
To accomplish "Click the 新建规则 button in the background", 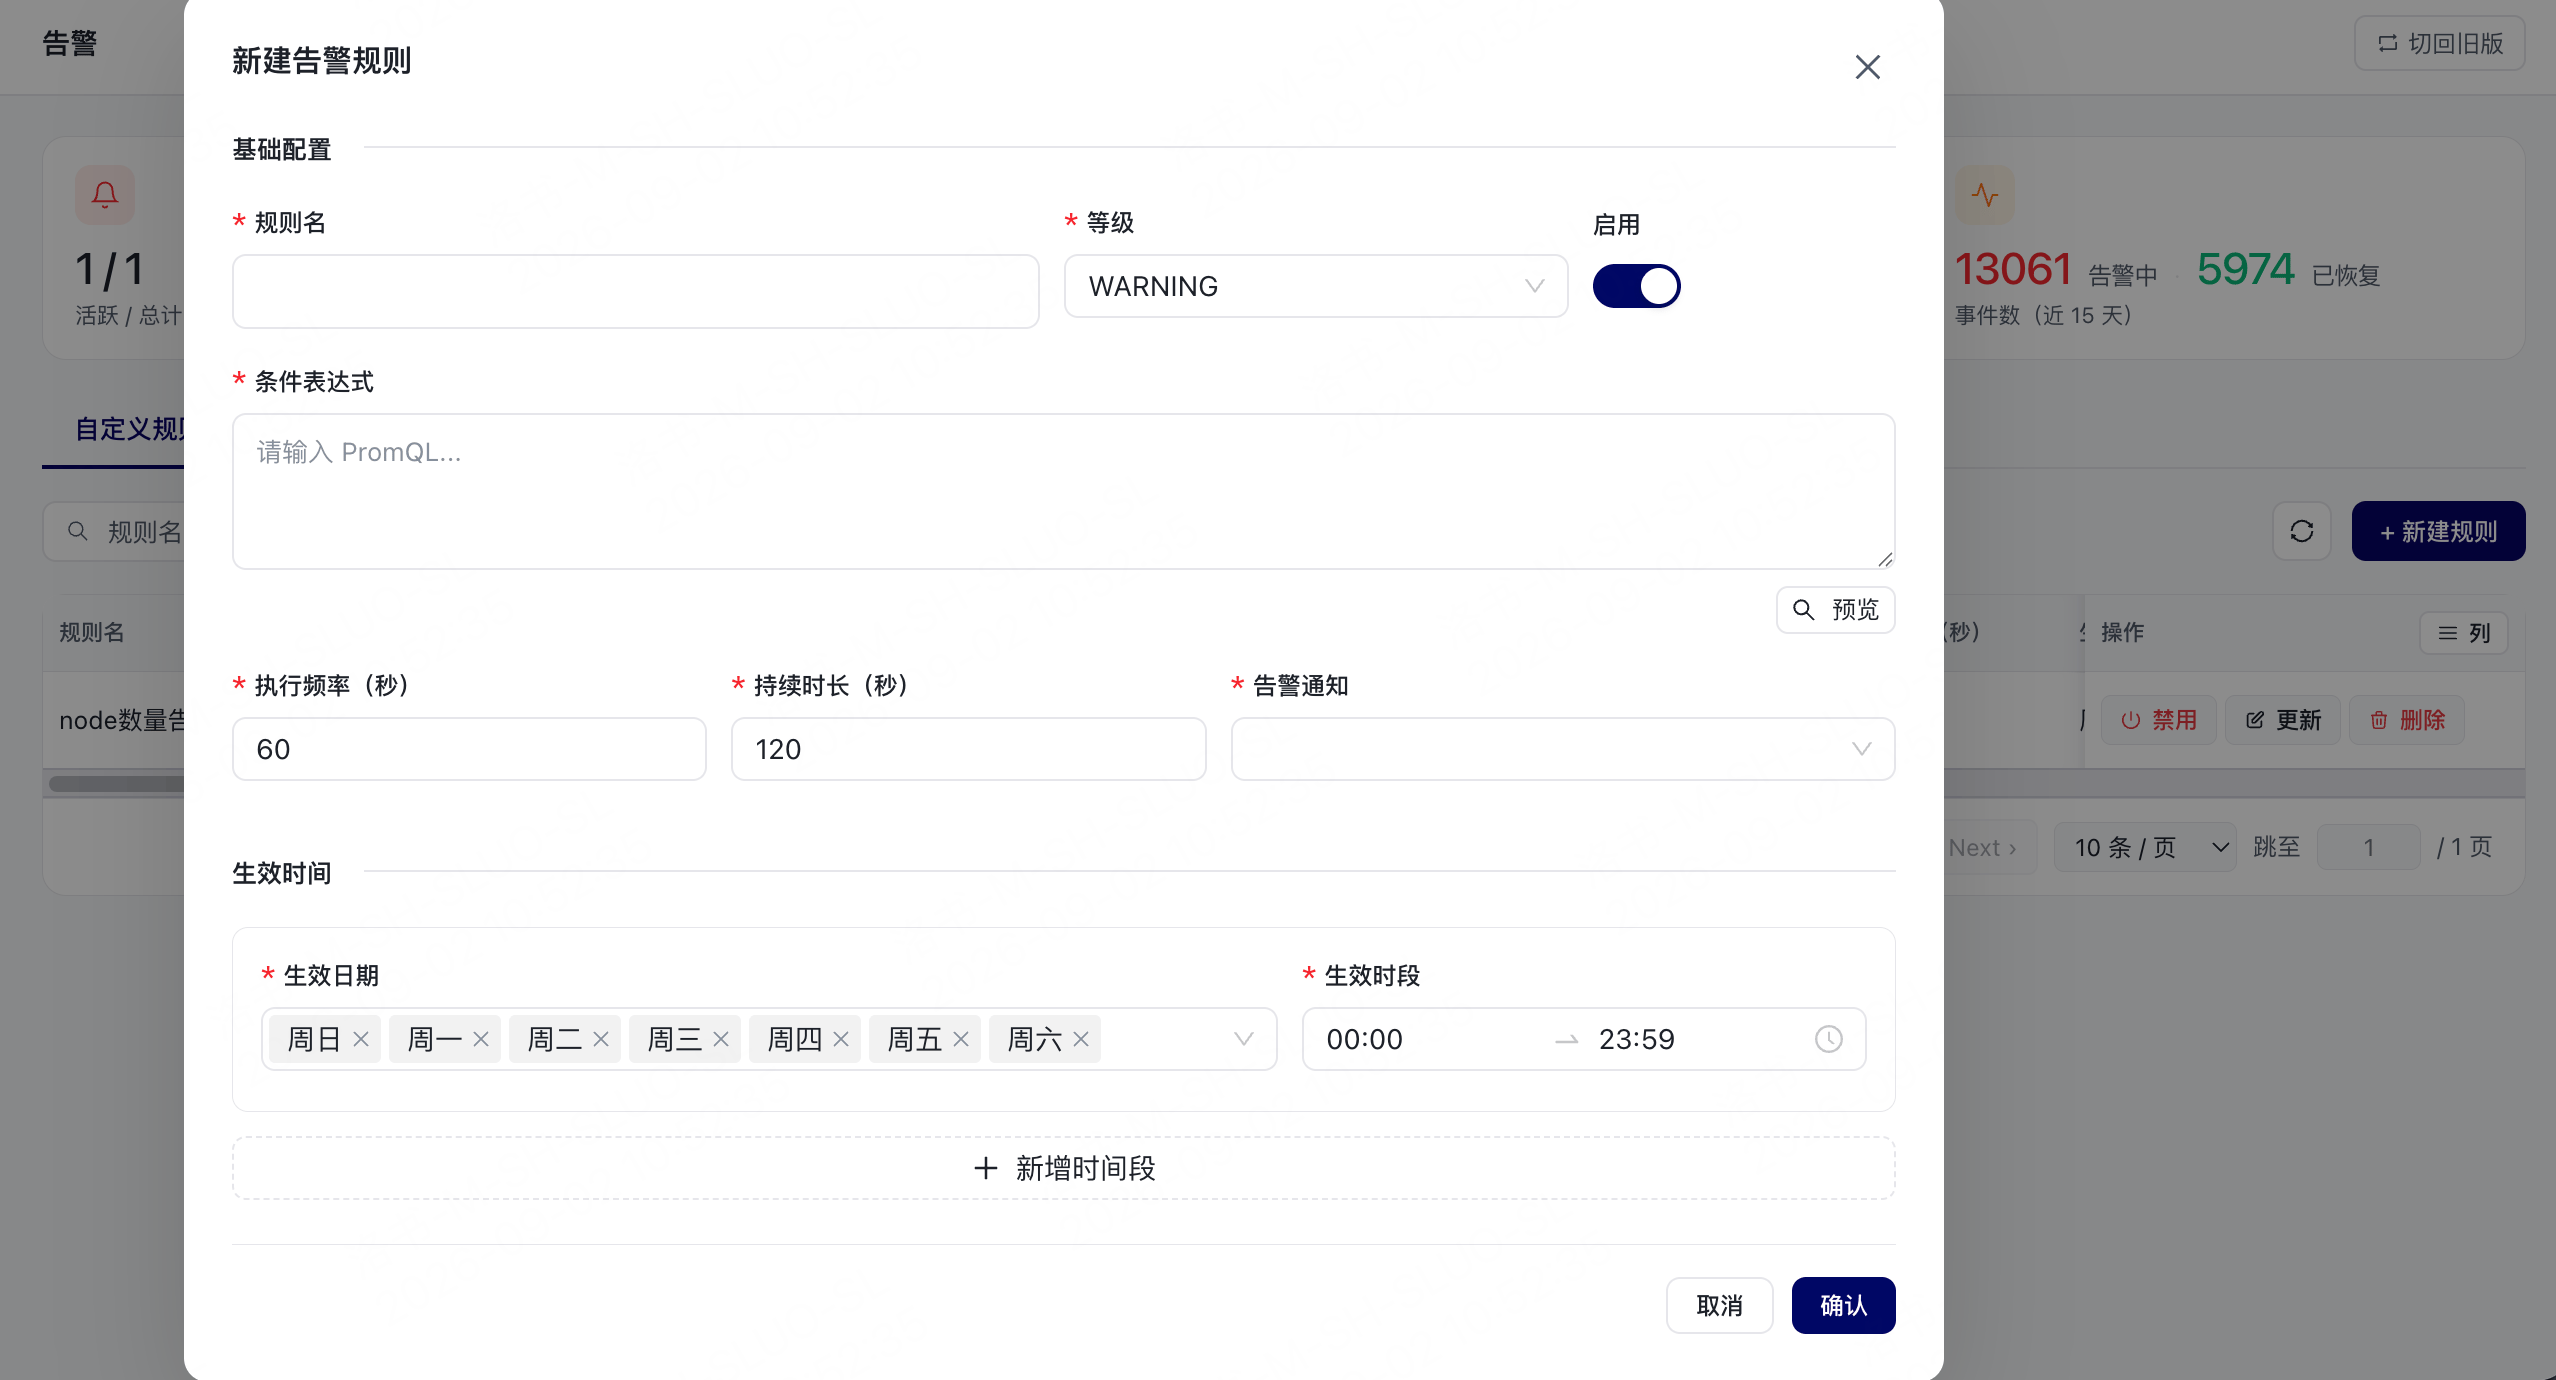I will [2438, 531].
